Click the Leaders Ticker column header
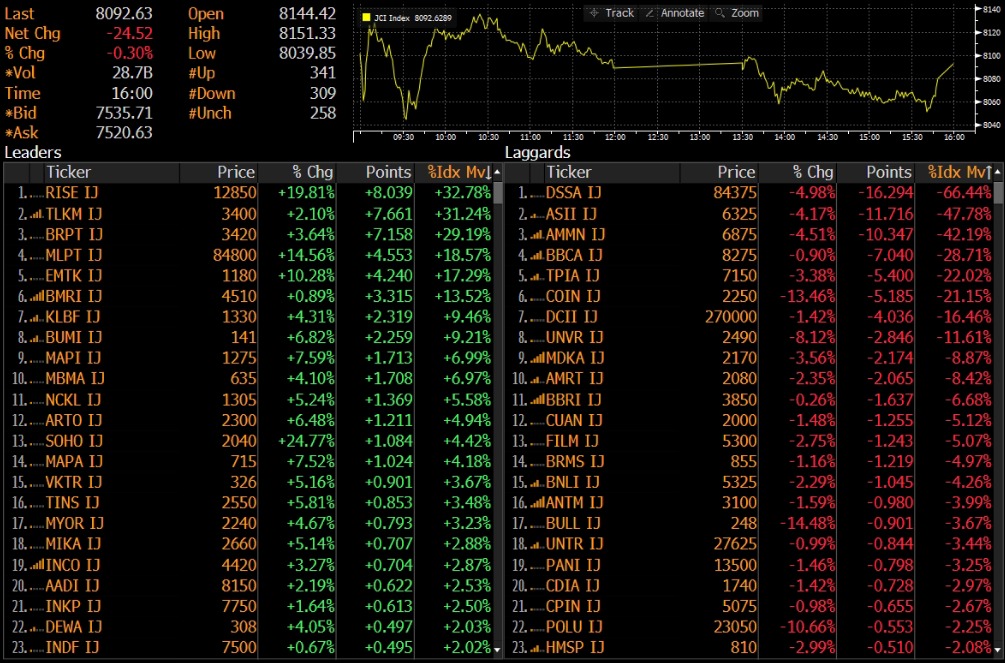 tap(68, 173)
